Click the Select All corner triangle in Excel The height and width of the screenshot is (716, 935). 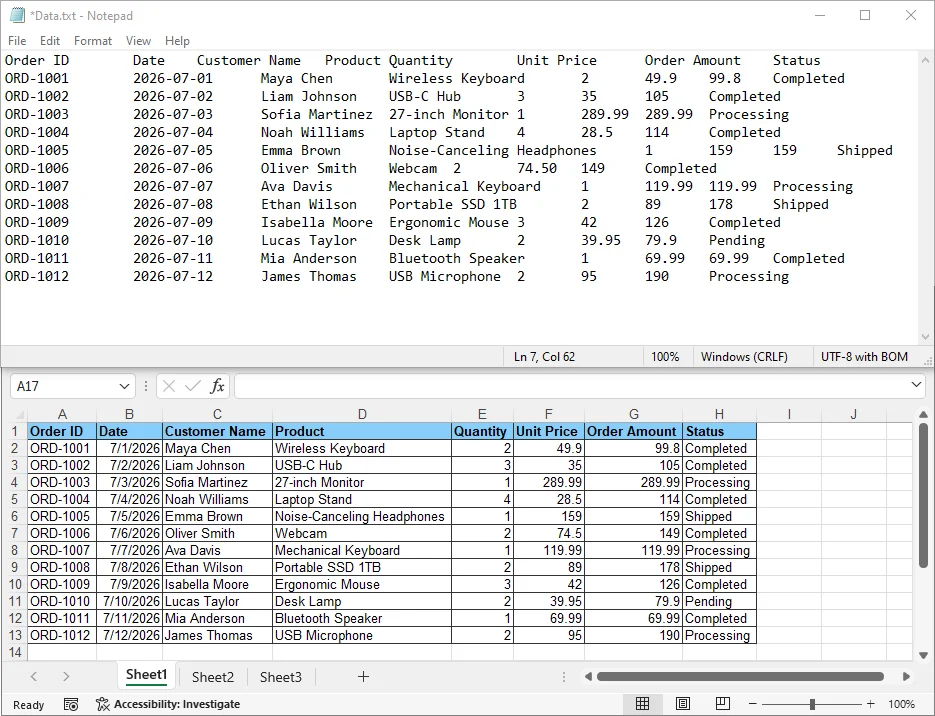click(x=19, y=414)
